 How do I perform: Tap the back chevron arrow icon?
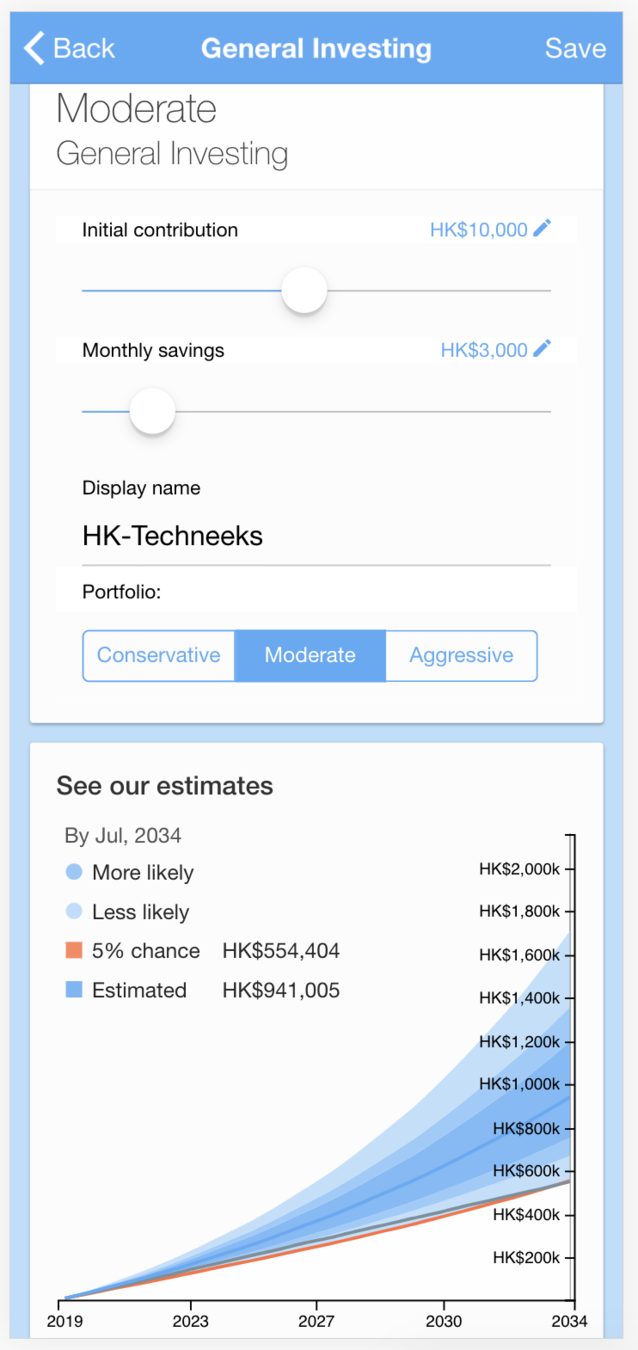point(34,48)
